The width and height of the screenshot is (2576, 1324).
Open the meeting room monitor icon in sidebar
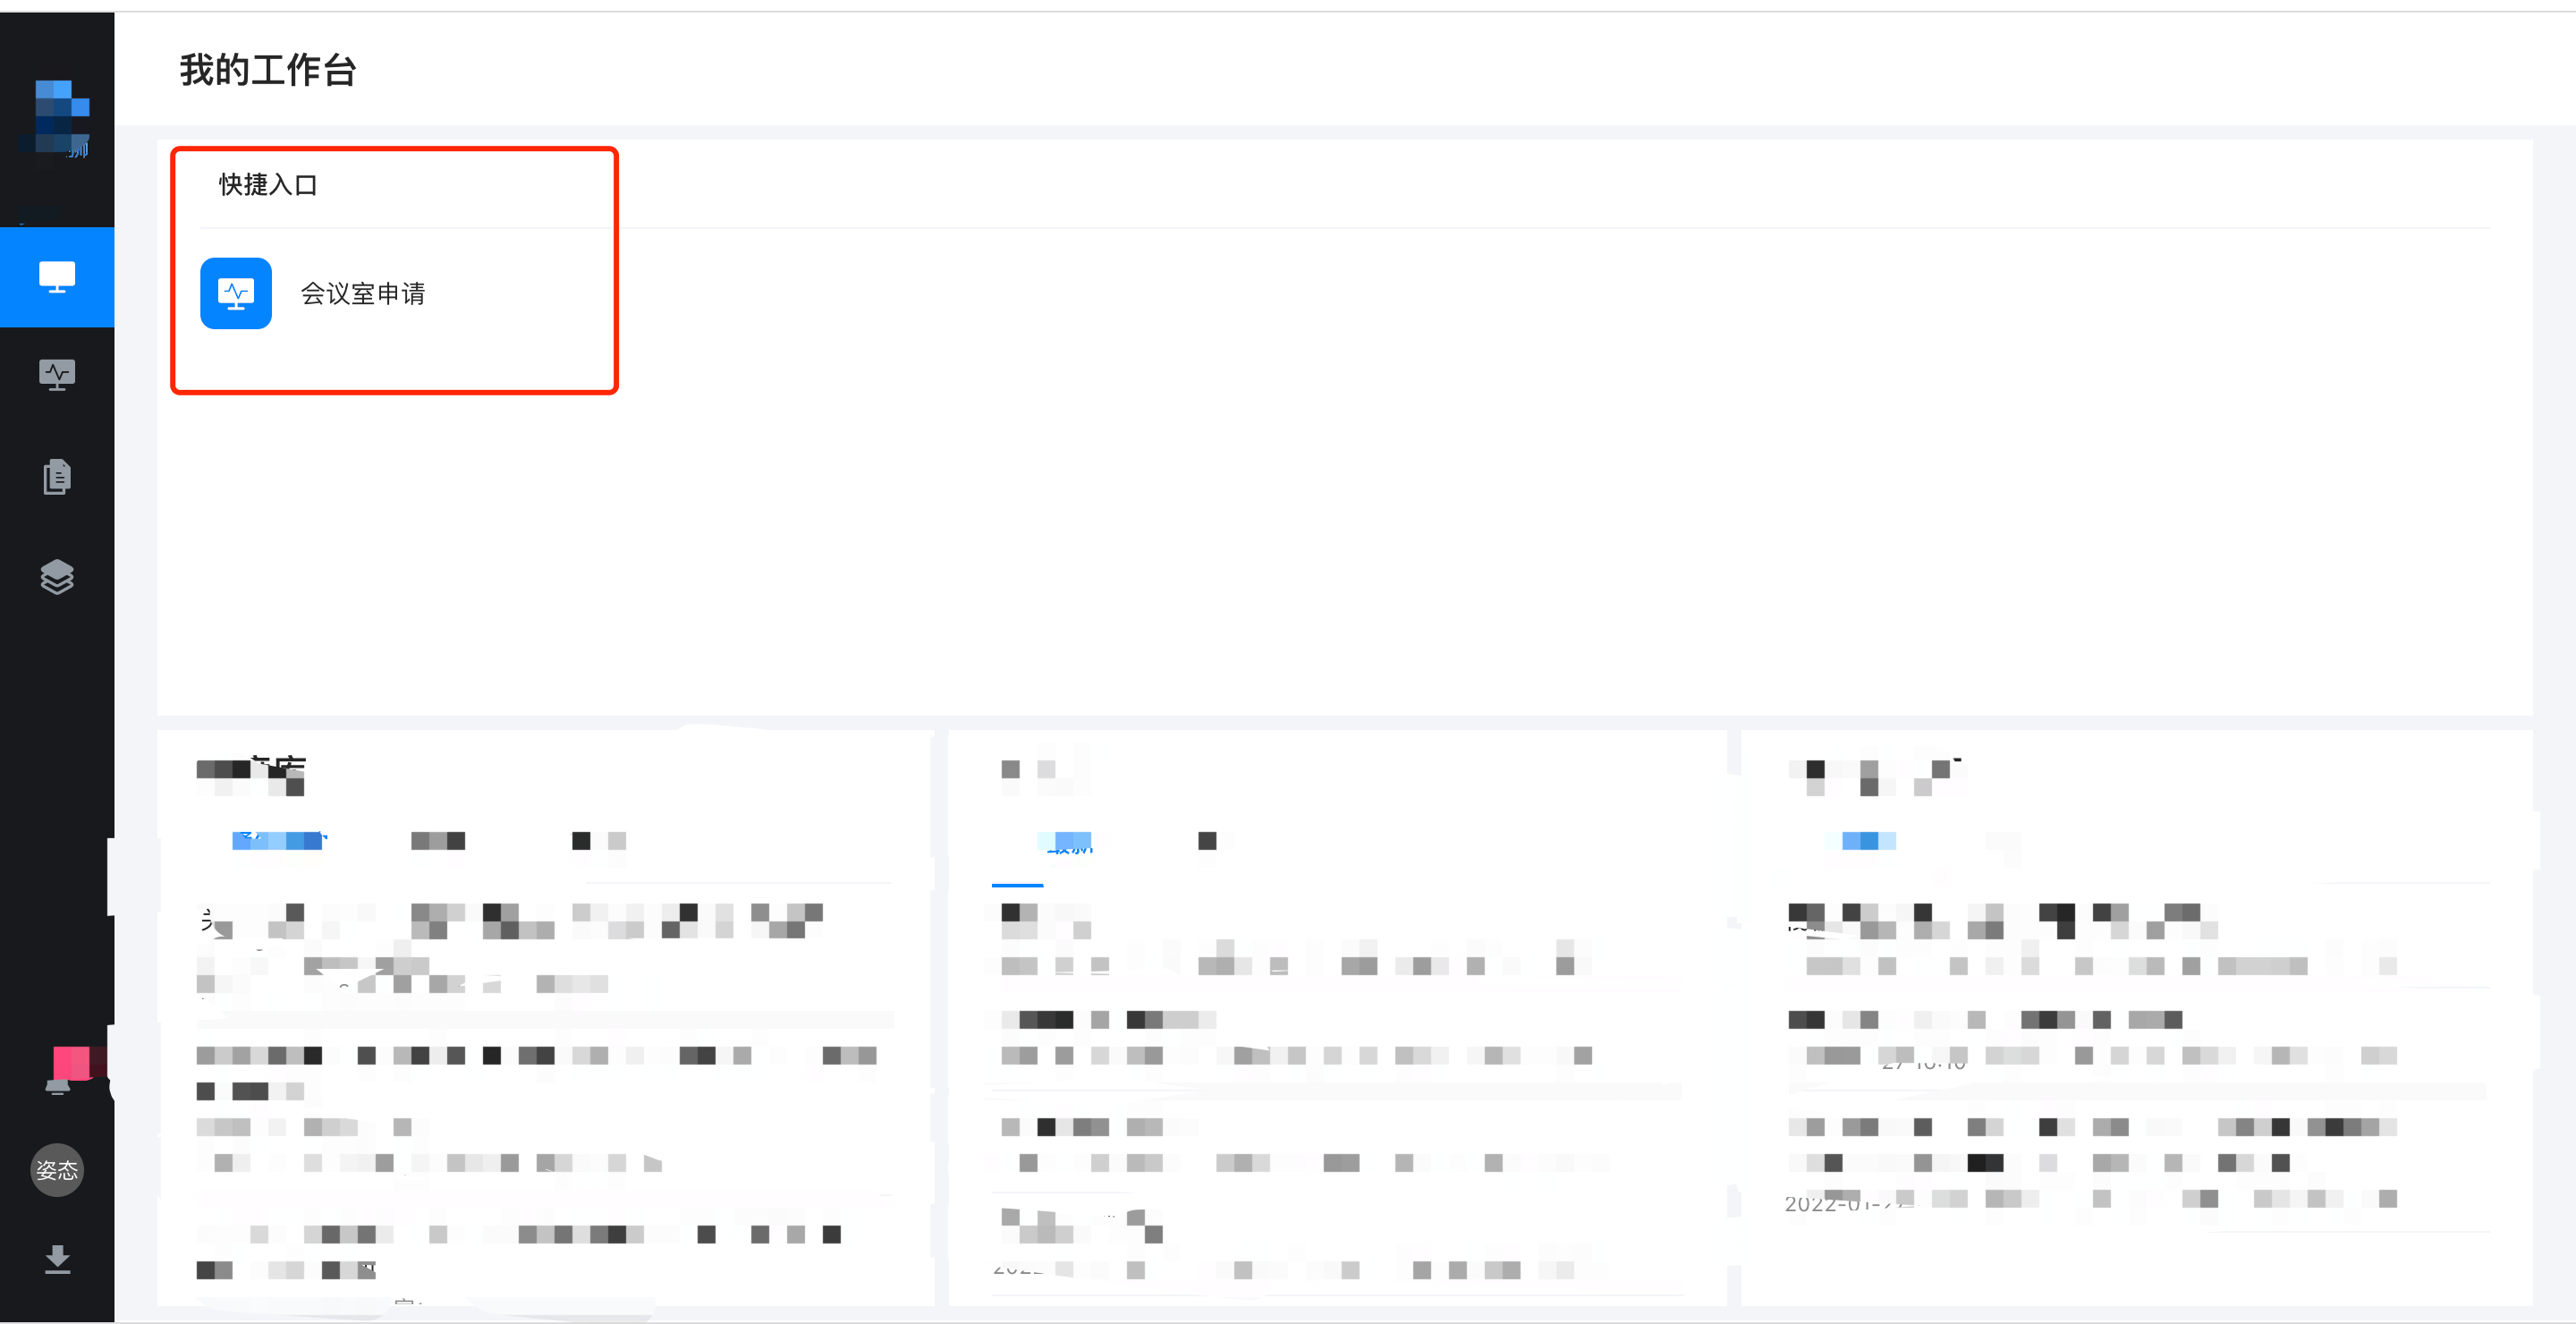click(57, 376)
